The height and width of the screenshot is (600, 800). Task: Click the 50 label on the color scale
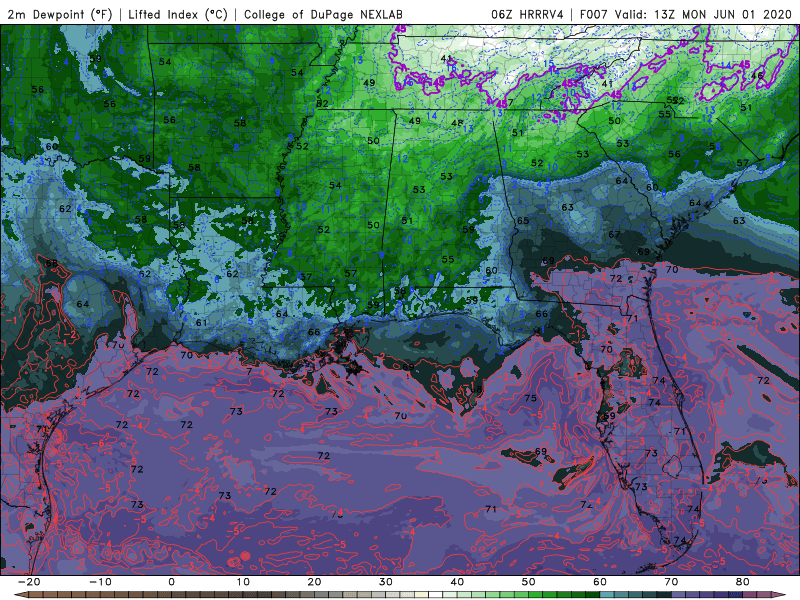[x=529, y=582]
